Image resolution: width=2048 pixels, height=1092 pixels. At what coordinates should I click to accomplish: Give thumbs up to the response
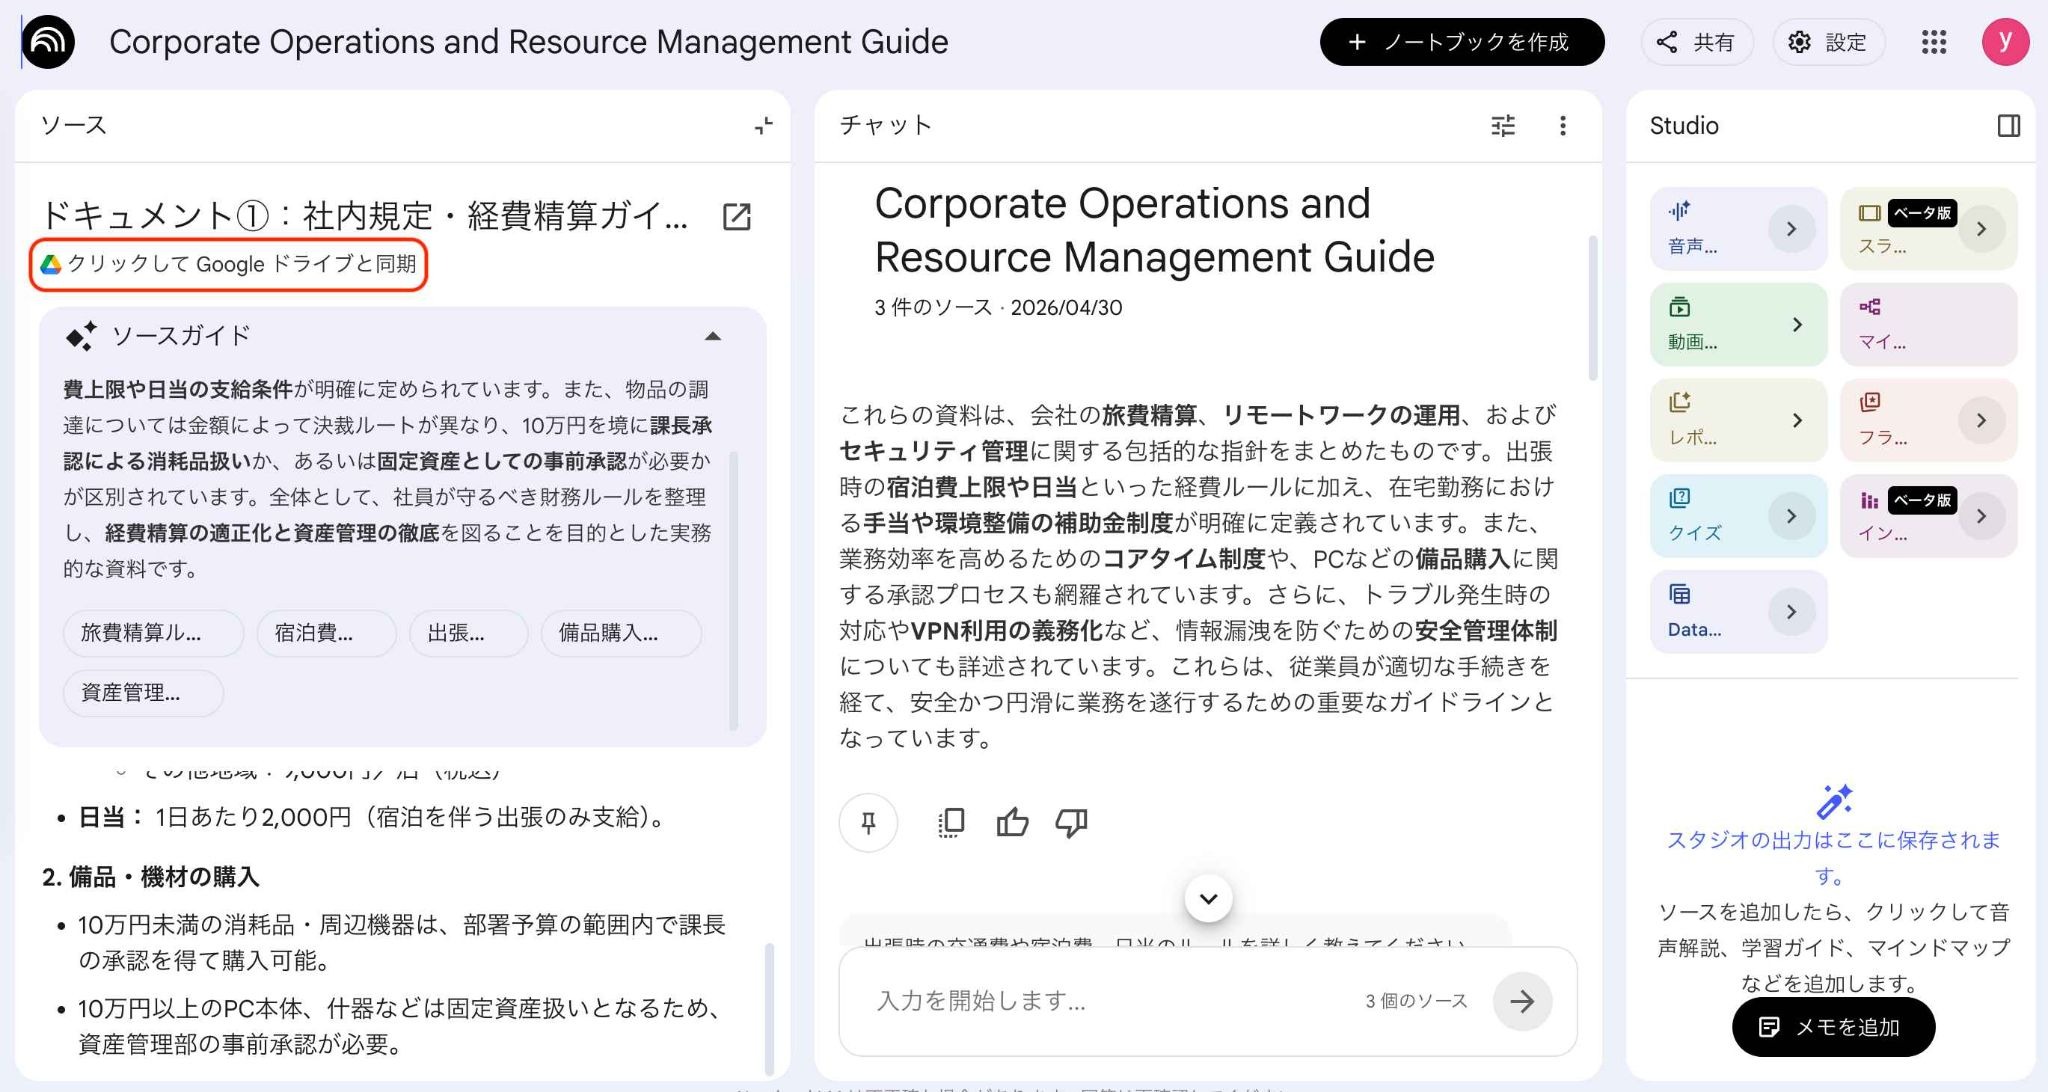tap(1012, 822)
